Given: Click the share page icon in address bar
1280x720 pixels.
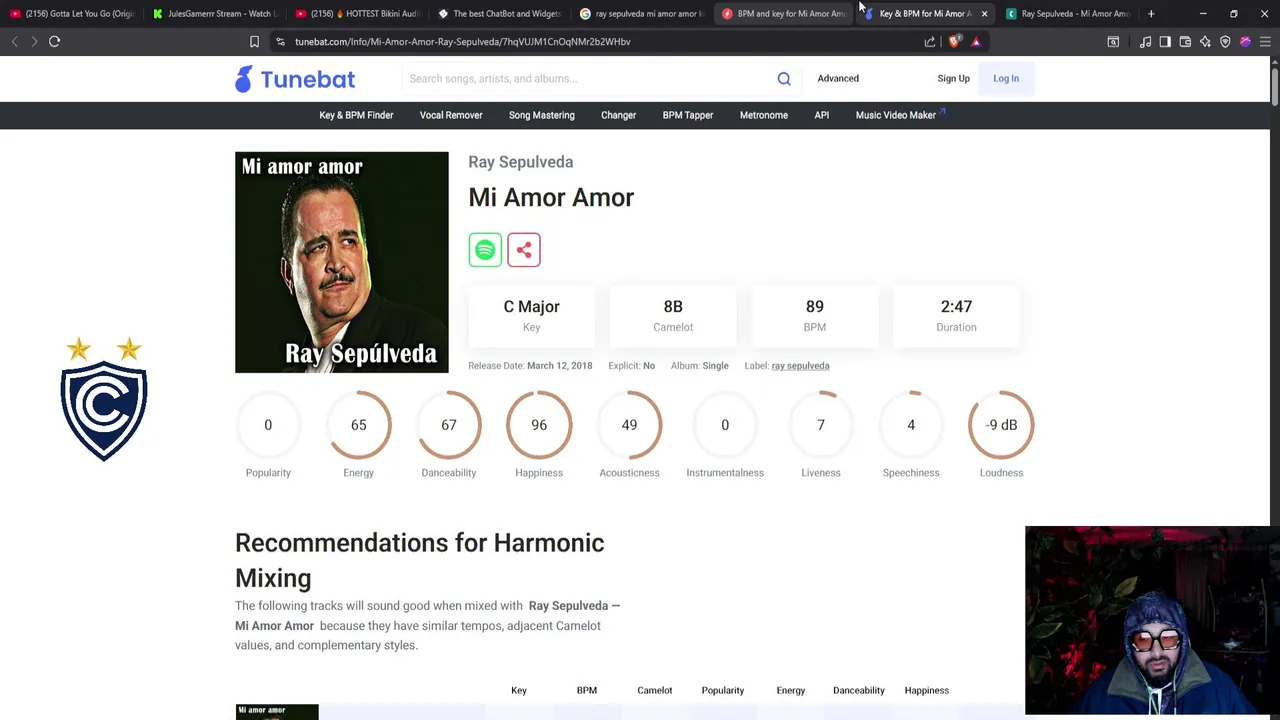Looking at the screenshot, I should 930,42.
